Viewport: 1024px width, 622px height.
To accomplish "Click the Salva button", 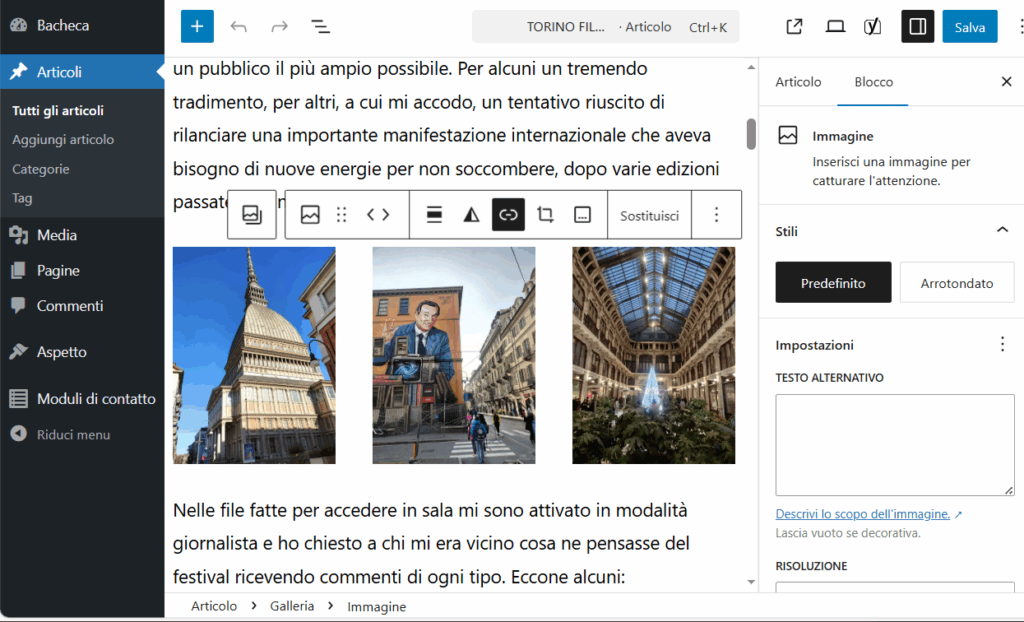I will tap(969, 27).
